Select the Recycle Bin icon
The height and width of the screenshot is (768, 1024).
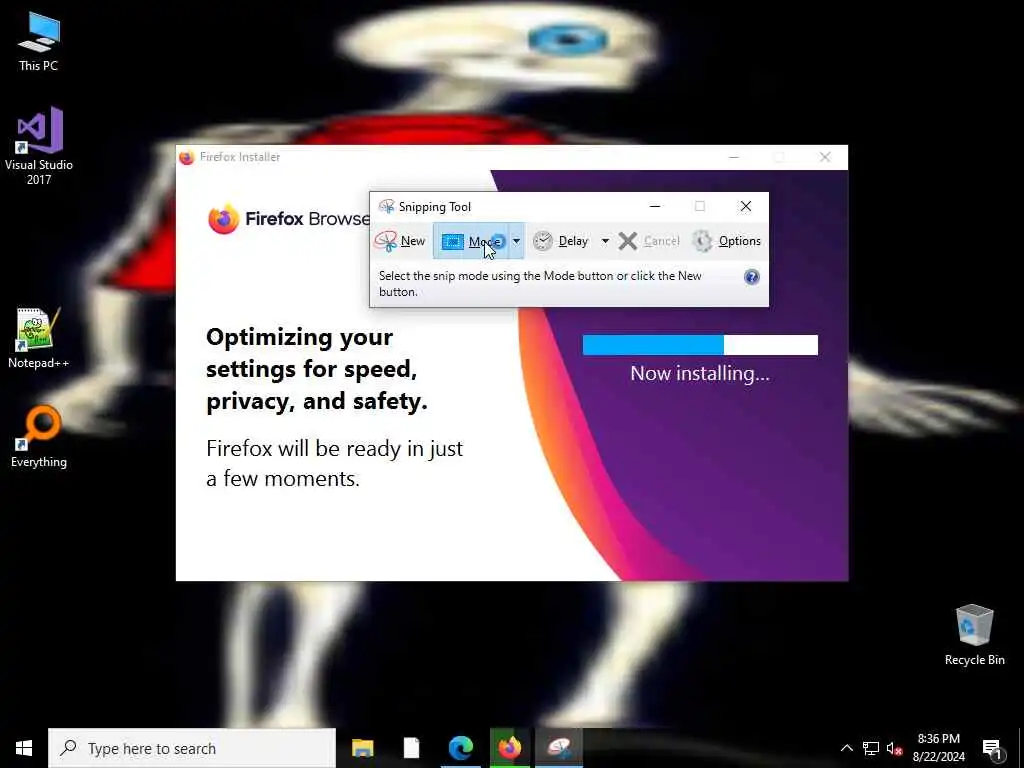974,635
